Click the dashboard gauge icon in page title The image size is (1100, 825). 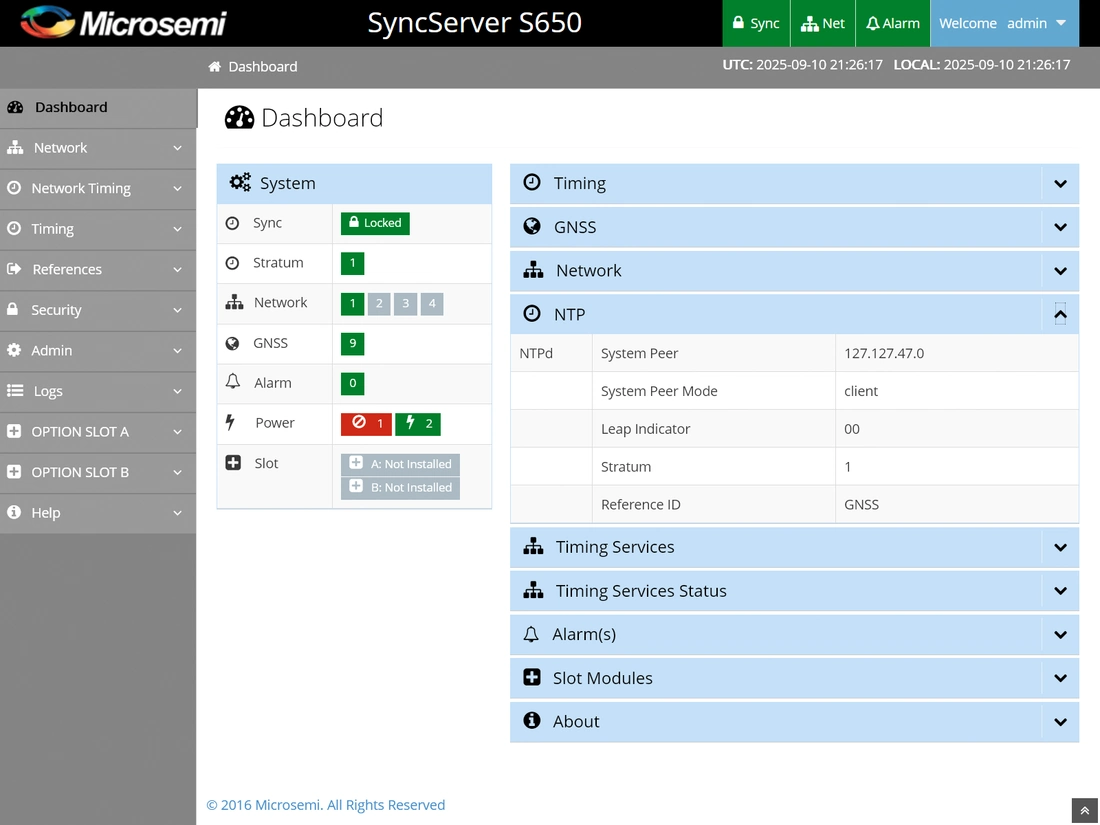(239, 118)
